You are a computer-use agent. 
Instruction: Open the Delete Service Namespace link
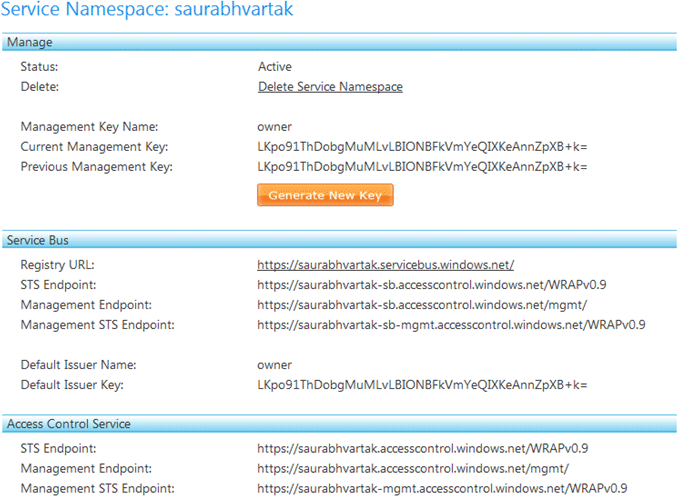click(x=330, y=87)
